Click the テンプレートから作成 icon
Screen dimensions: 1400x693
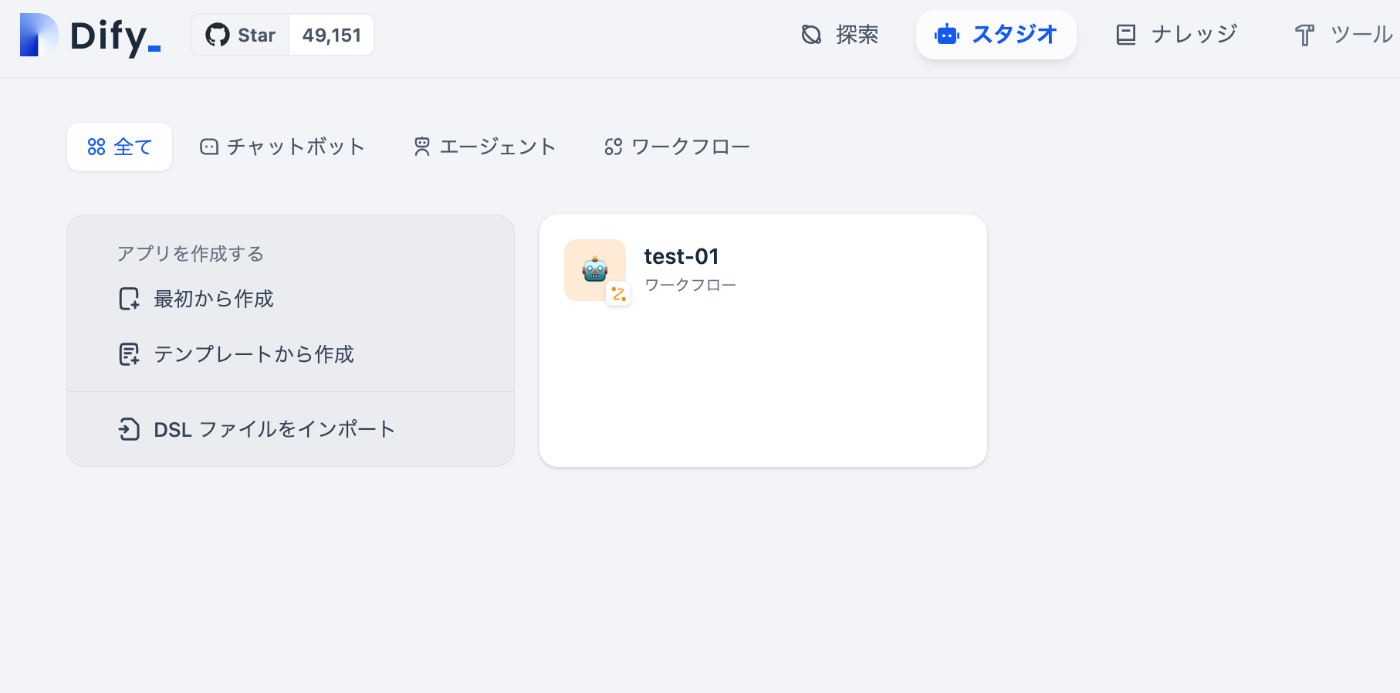129,354
